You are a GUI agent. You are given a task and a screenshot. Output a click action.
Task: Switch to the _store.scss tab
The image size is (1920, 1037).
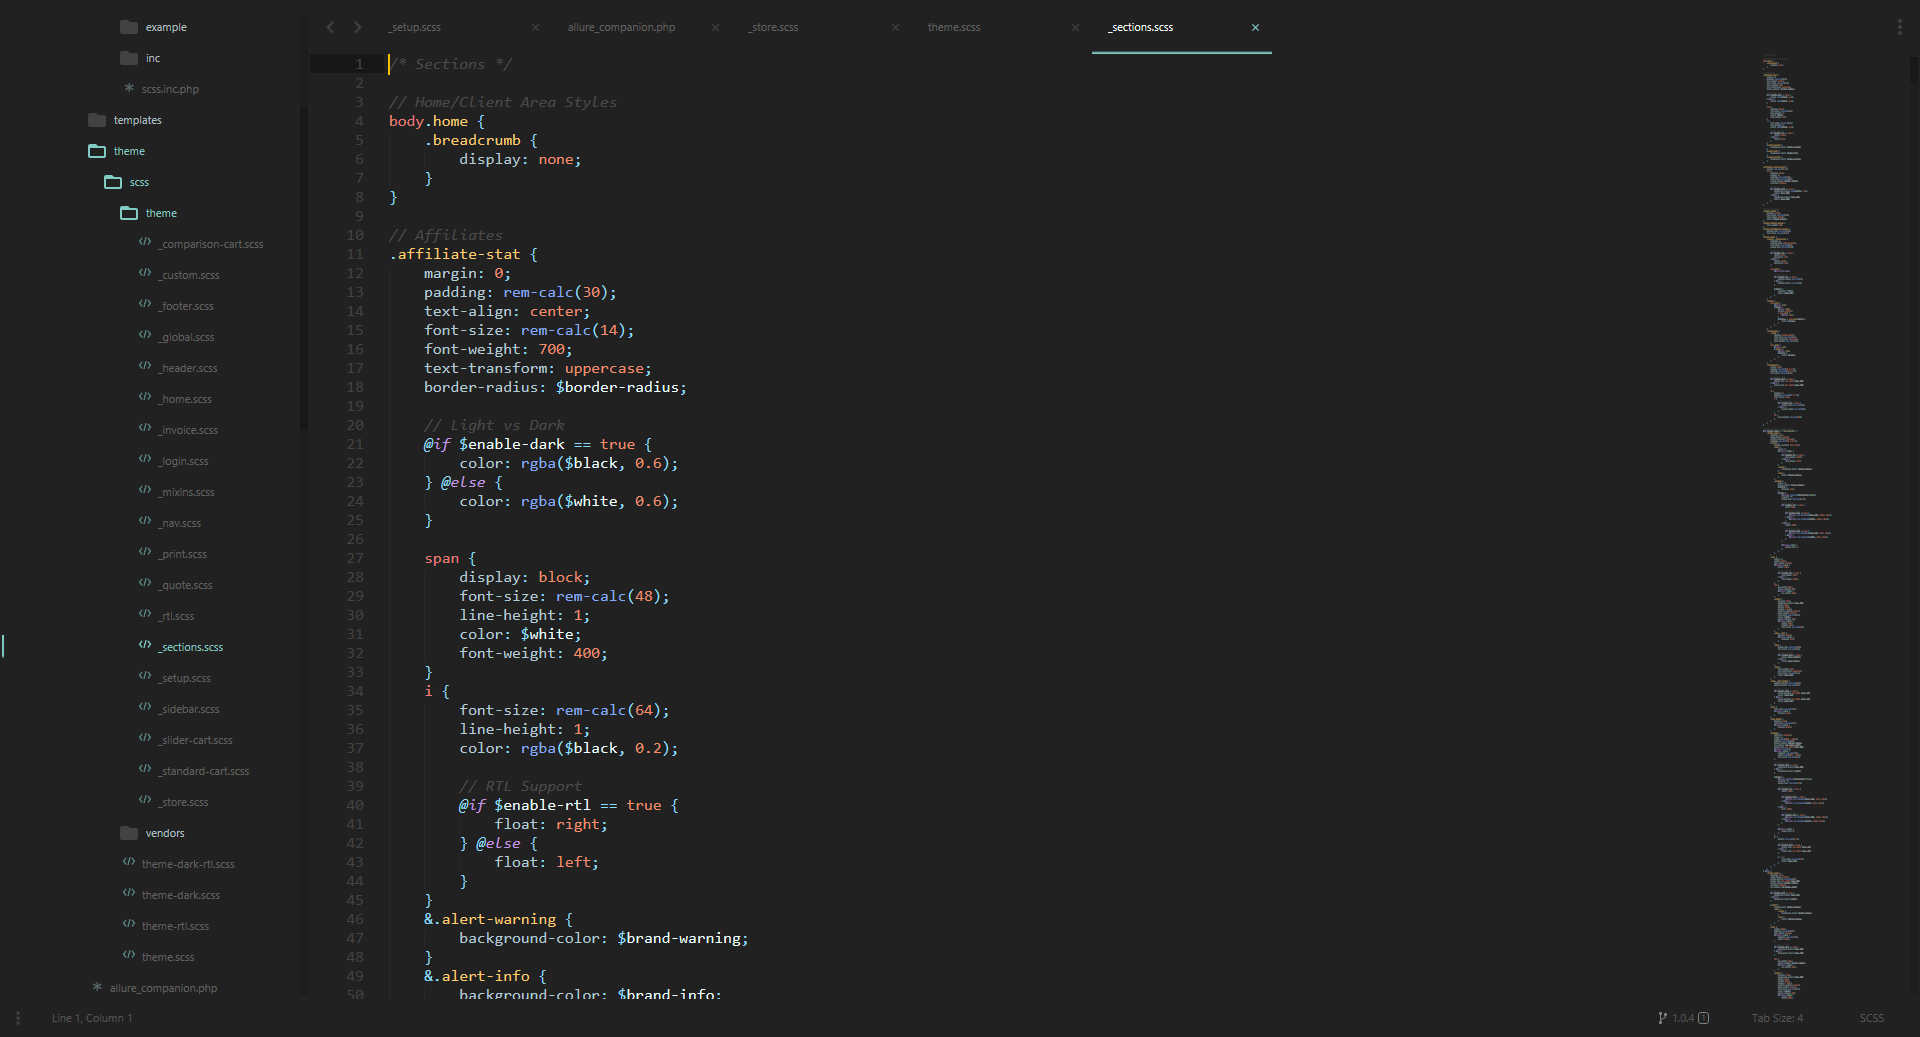coord(773,27)
